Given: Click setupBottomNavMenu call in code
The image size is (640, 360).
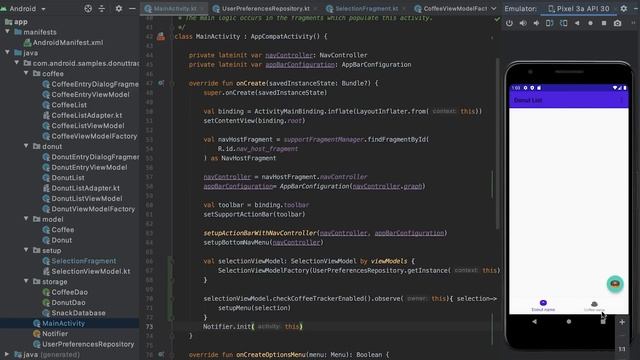Looking at the screenshot, I should coord(263,242).
